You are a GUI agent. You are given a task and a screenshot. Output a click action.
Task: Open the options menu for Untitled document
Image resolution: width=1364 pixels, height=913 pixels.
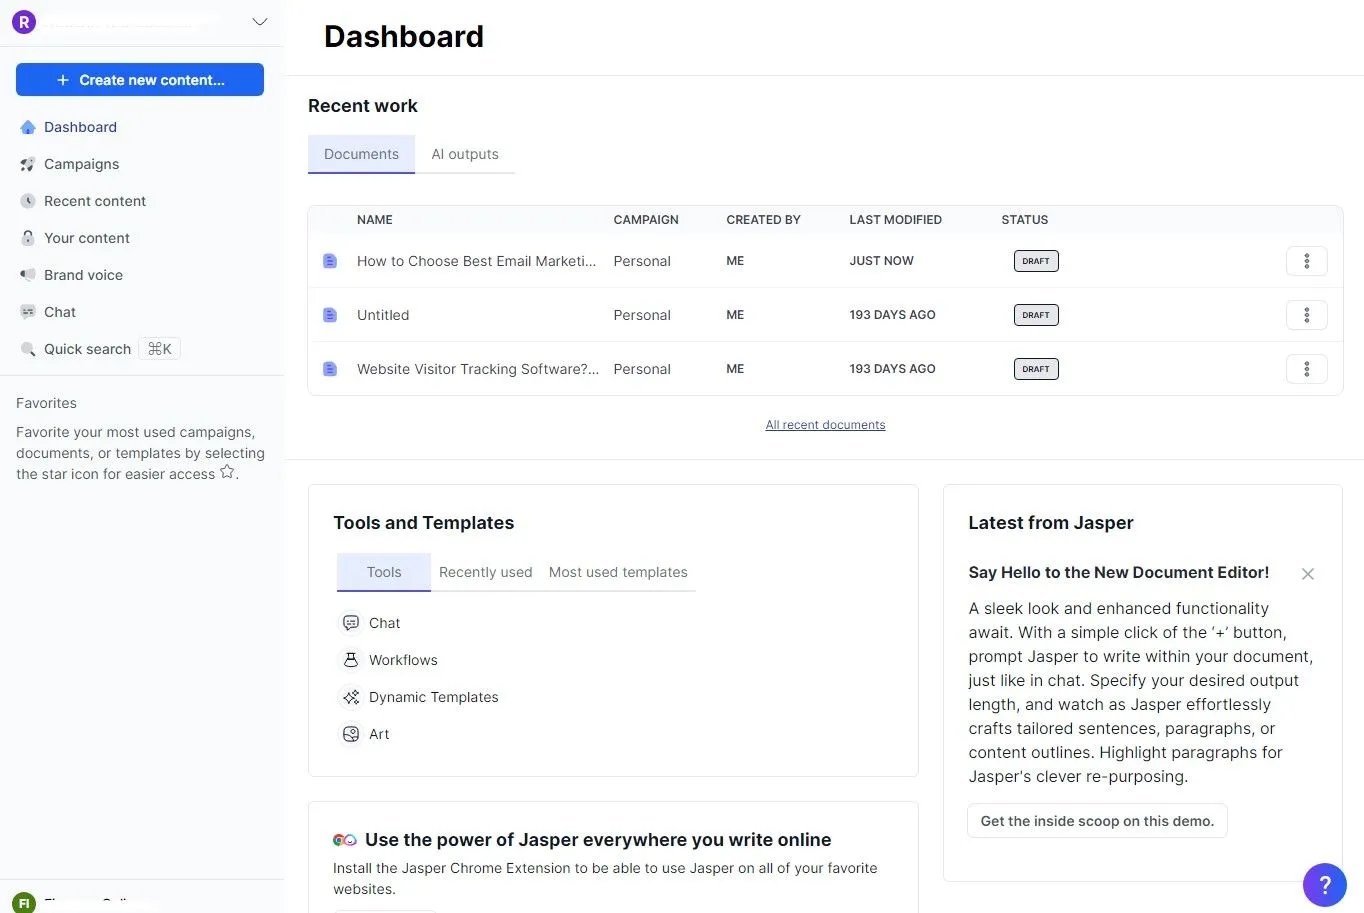(x=1306, y=314)
